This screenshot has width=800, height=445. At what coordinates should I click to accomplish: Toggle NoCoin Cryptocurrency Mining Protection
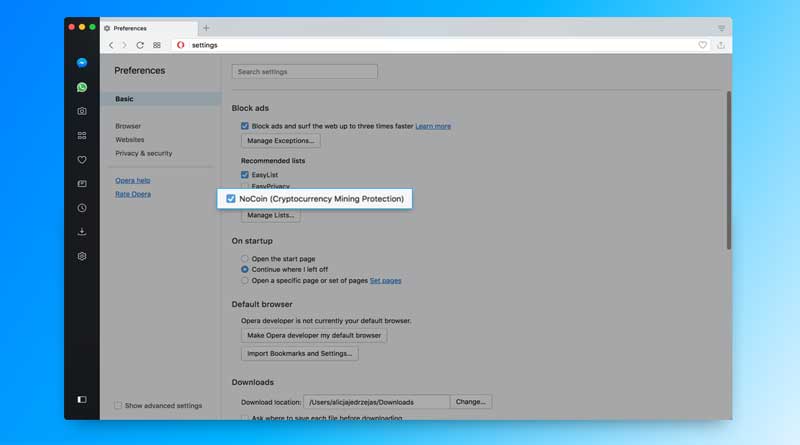click(x=231, y=199)
